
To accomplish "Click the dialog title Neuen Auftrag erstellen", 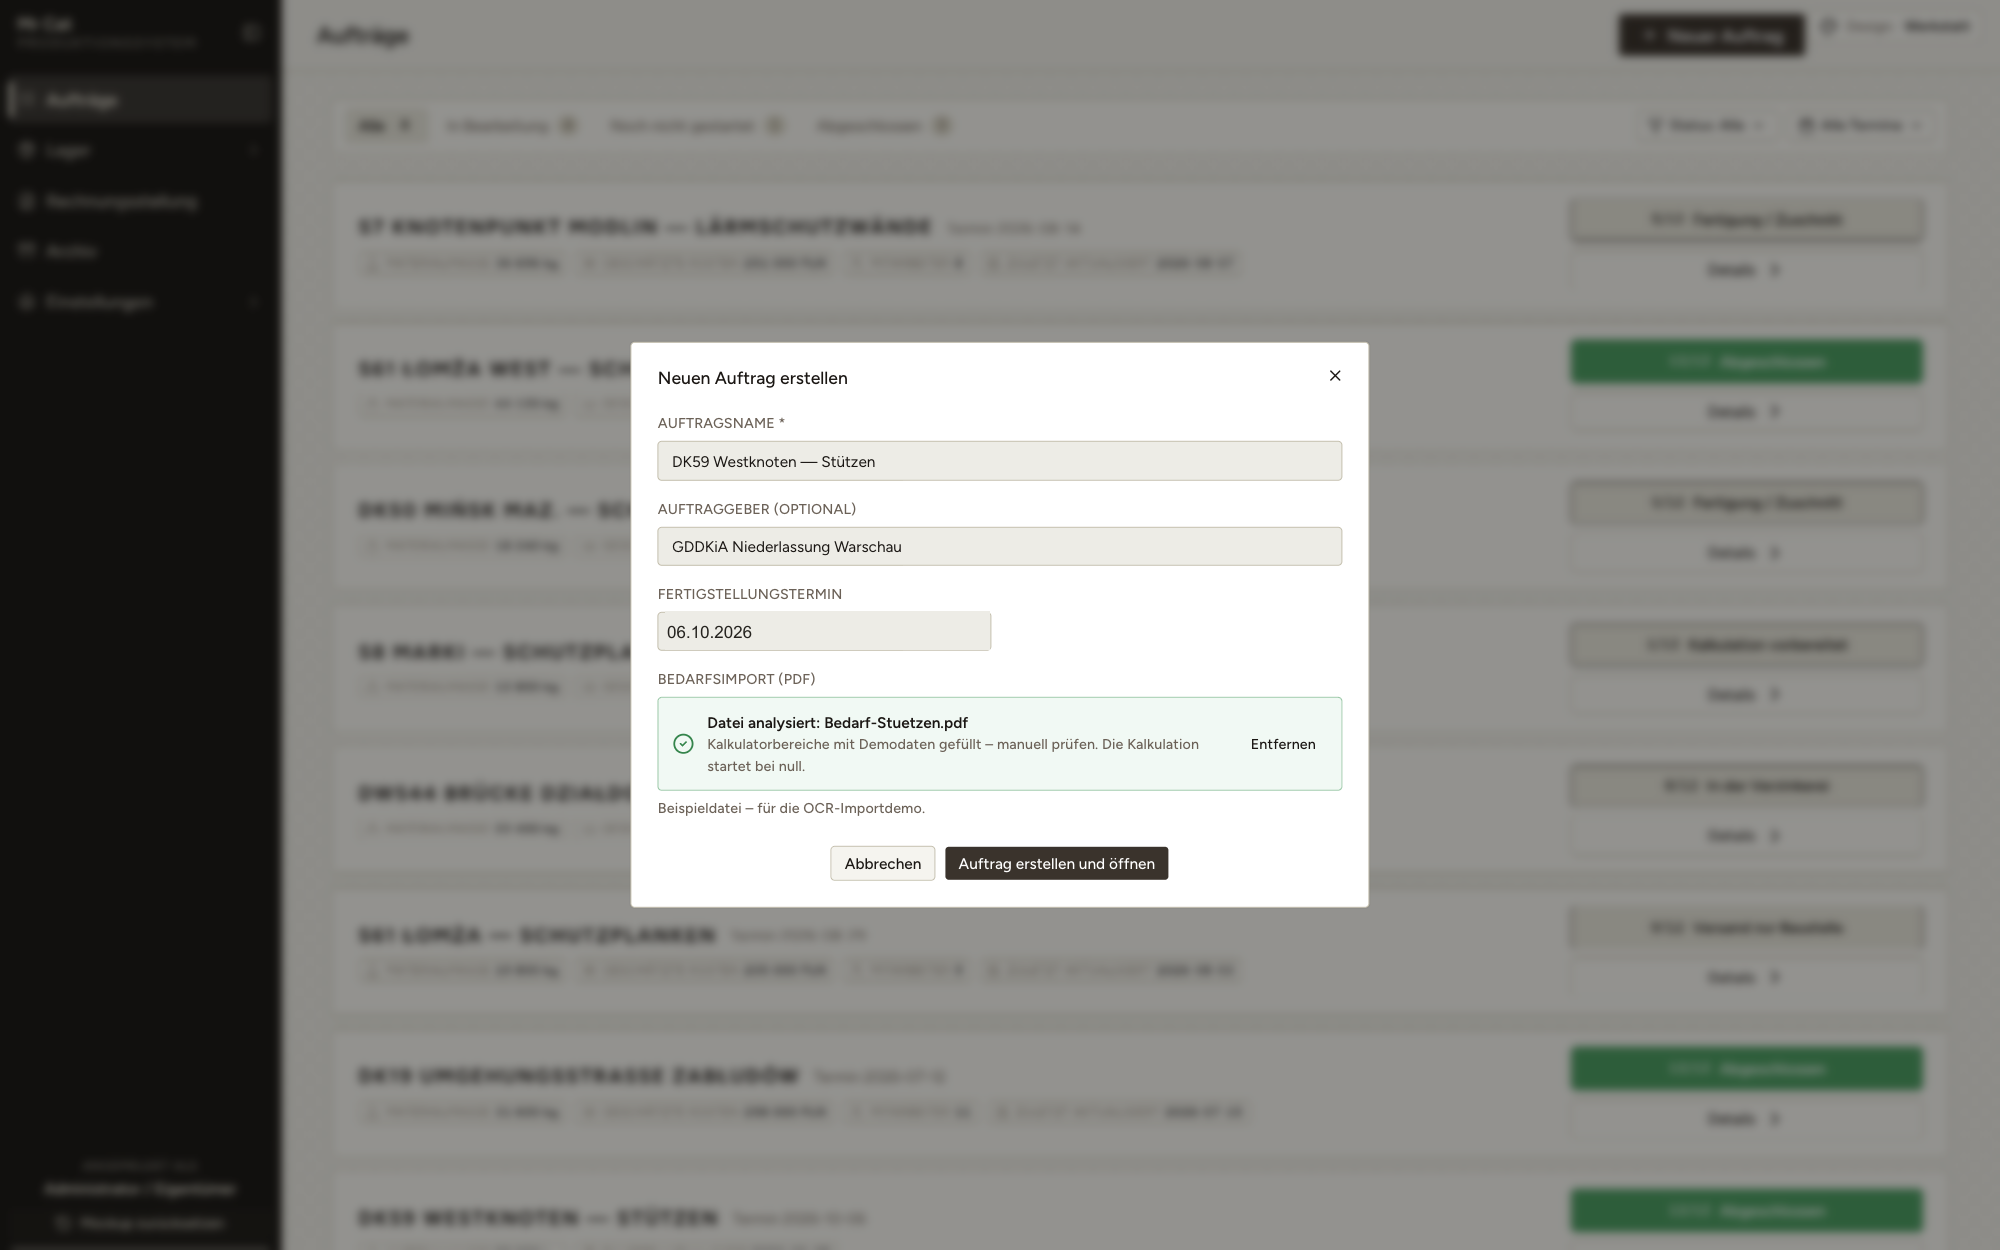I will [x=753, y=378].
